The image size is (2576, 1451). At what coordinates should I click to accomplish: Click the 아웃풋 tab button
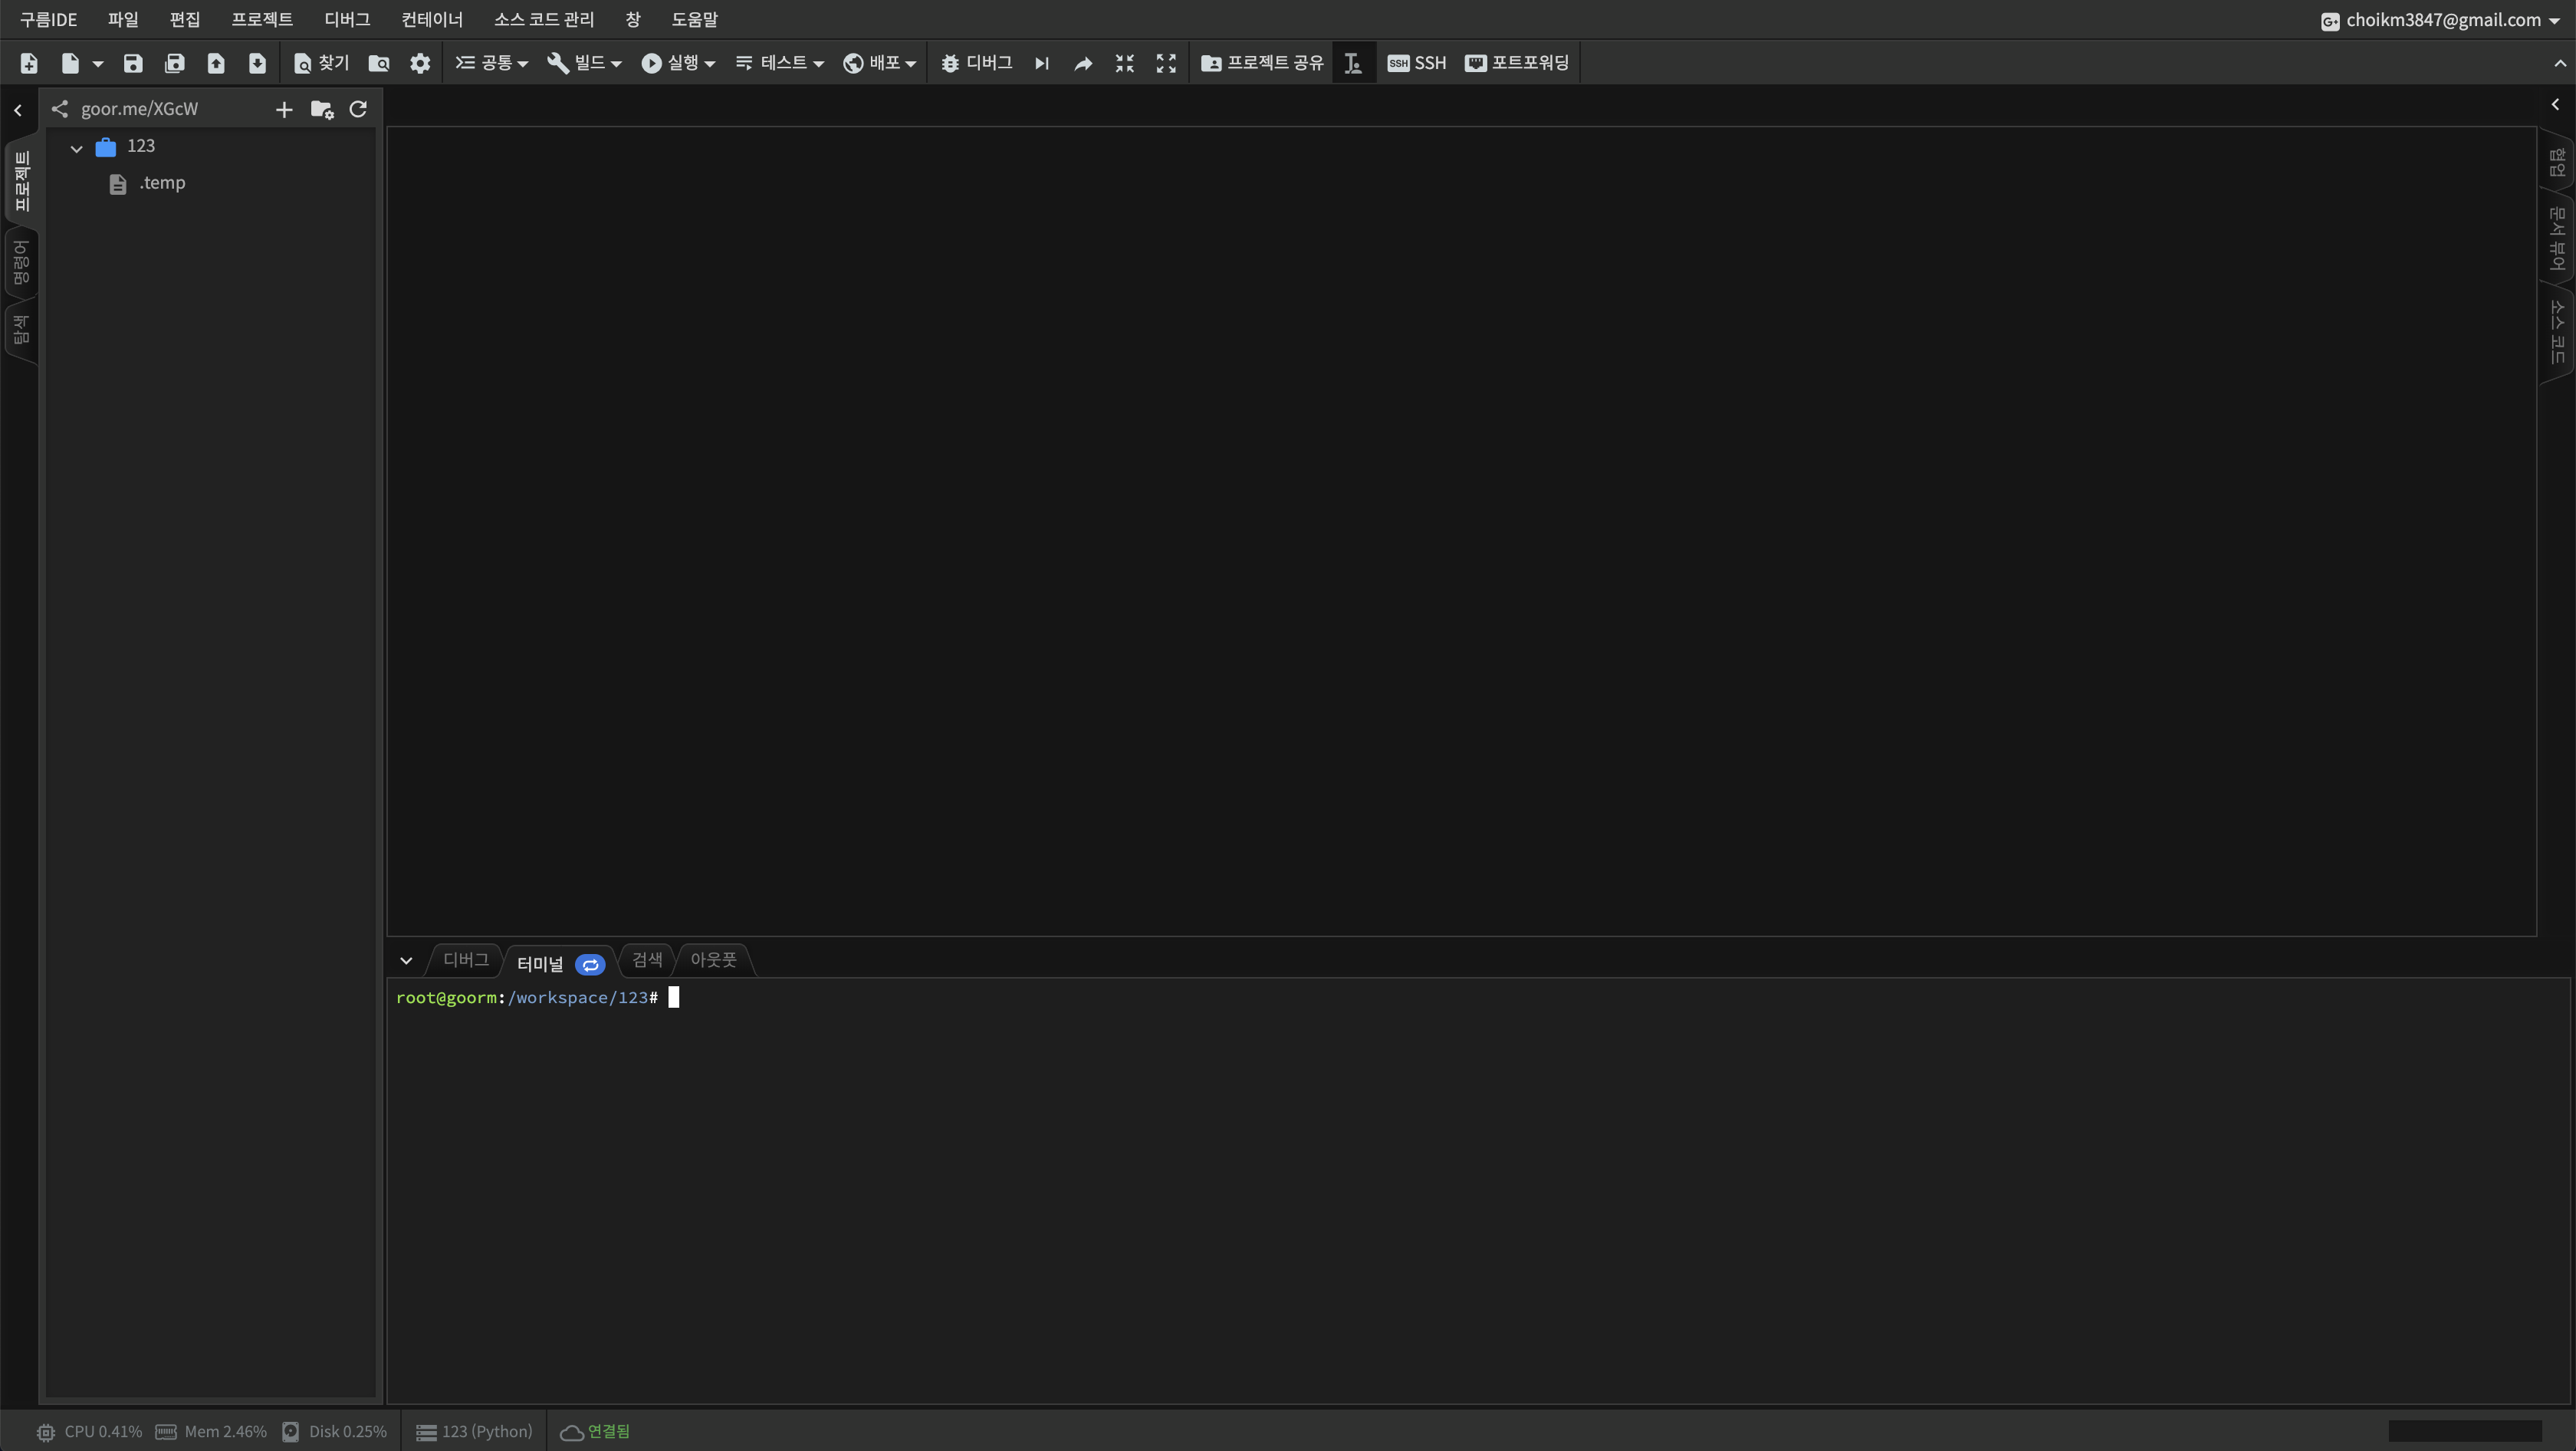[x=713, y=959]
